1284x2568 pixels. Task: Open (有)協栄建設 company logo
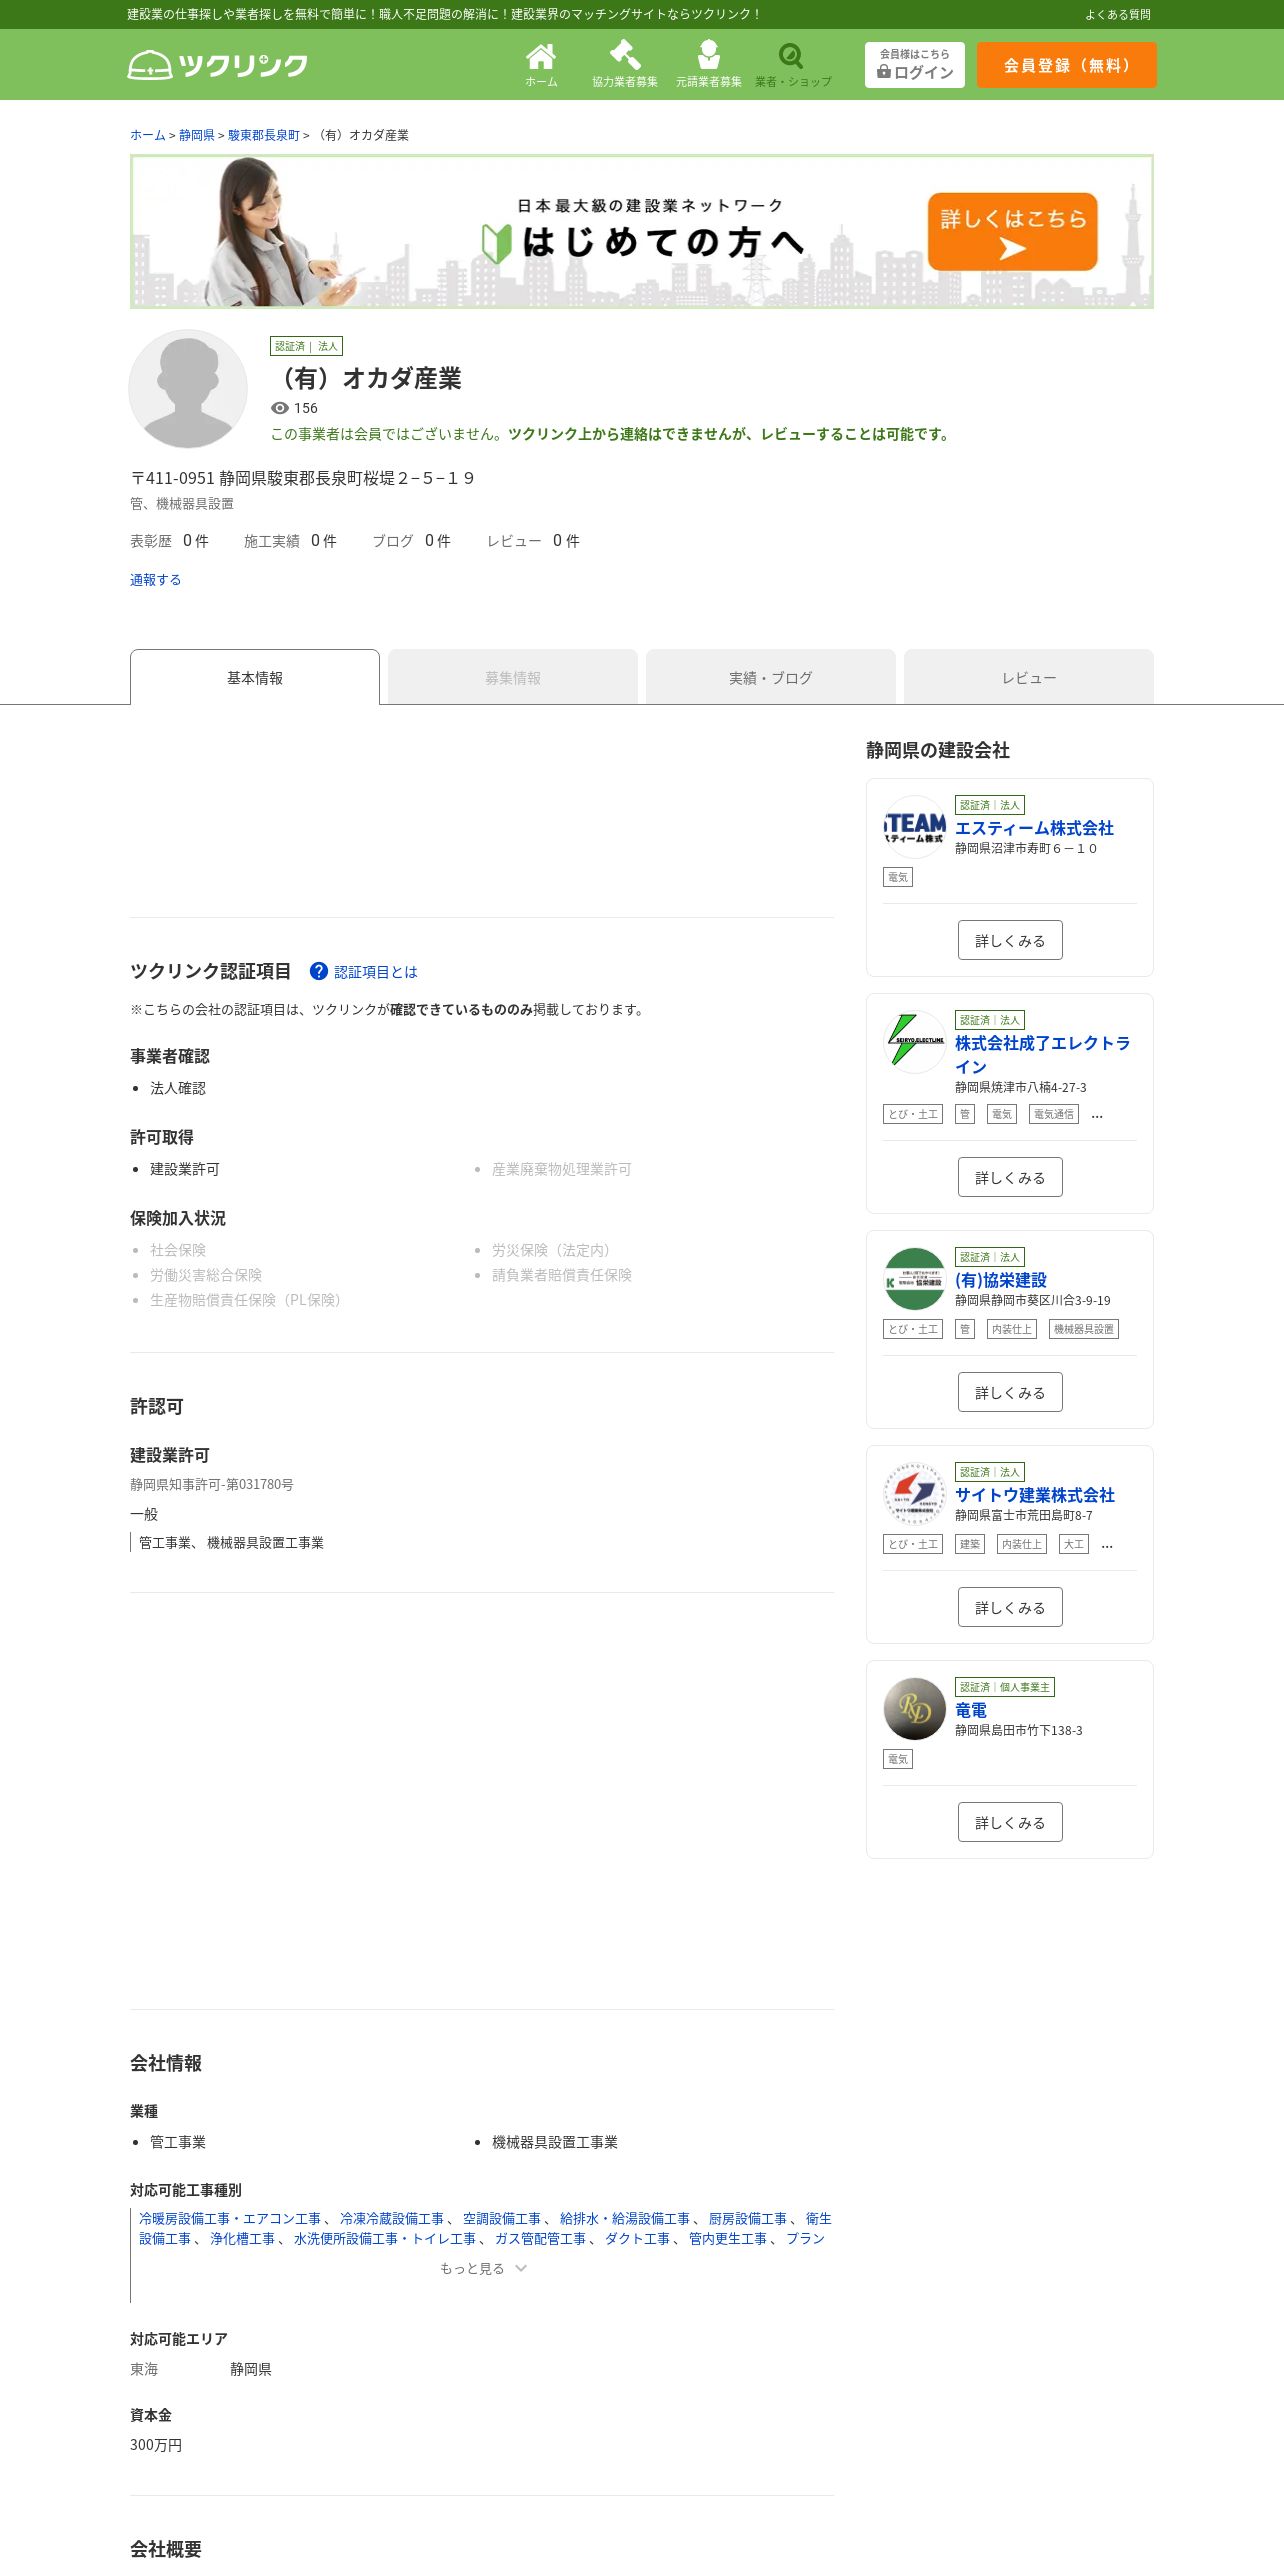(x=914, y=1279)
